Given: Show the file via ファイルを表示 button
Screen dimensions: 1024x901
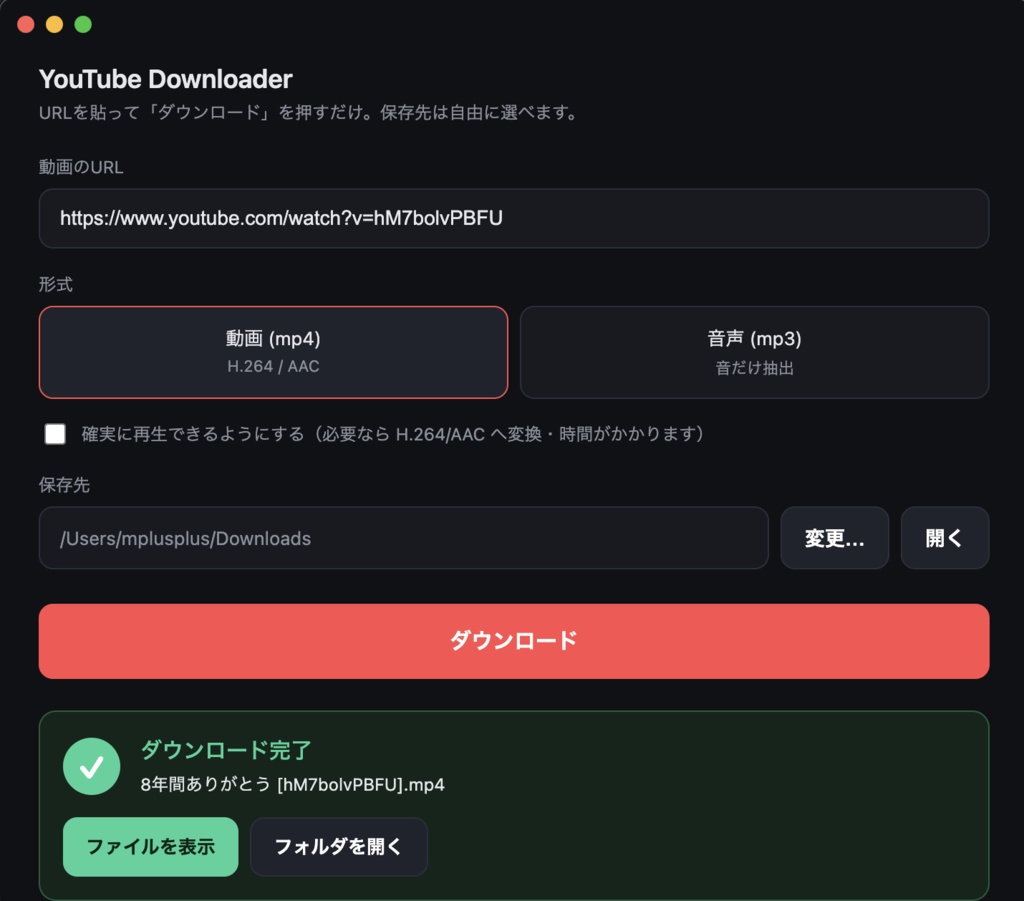Looking at the screenshot, I should pyautogui.click(x=151, y=847).
